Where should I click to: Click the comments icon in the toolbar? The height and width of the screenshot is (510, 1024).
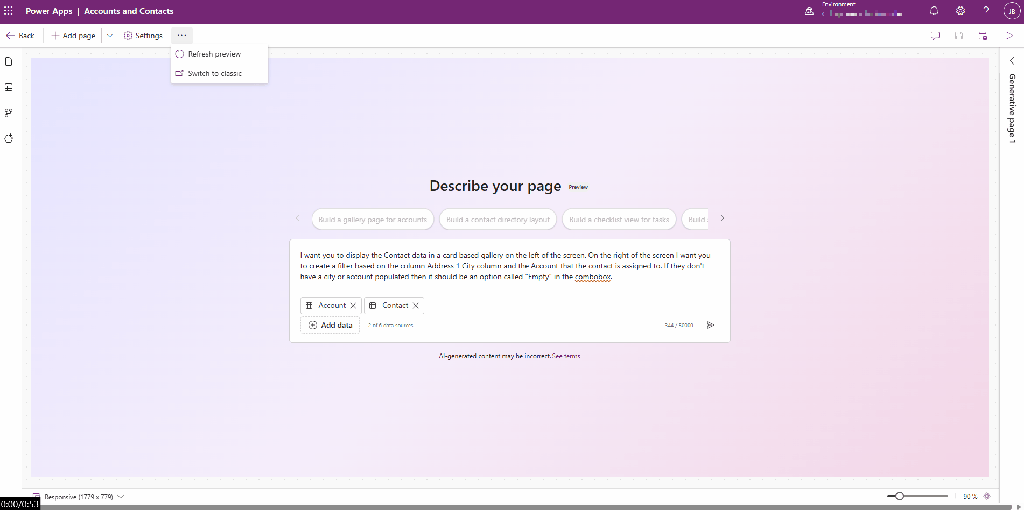click(935, 35)
